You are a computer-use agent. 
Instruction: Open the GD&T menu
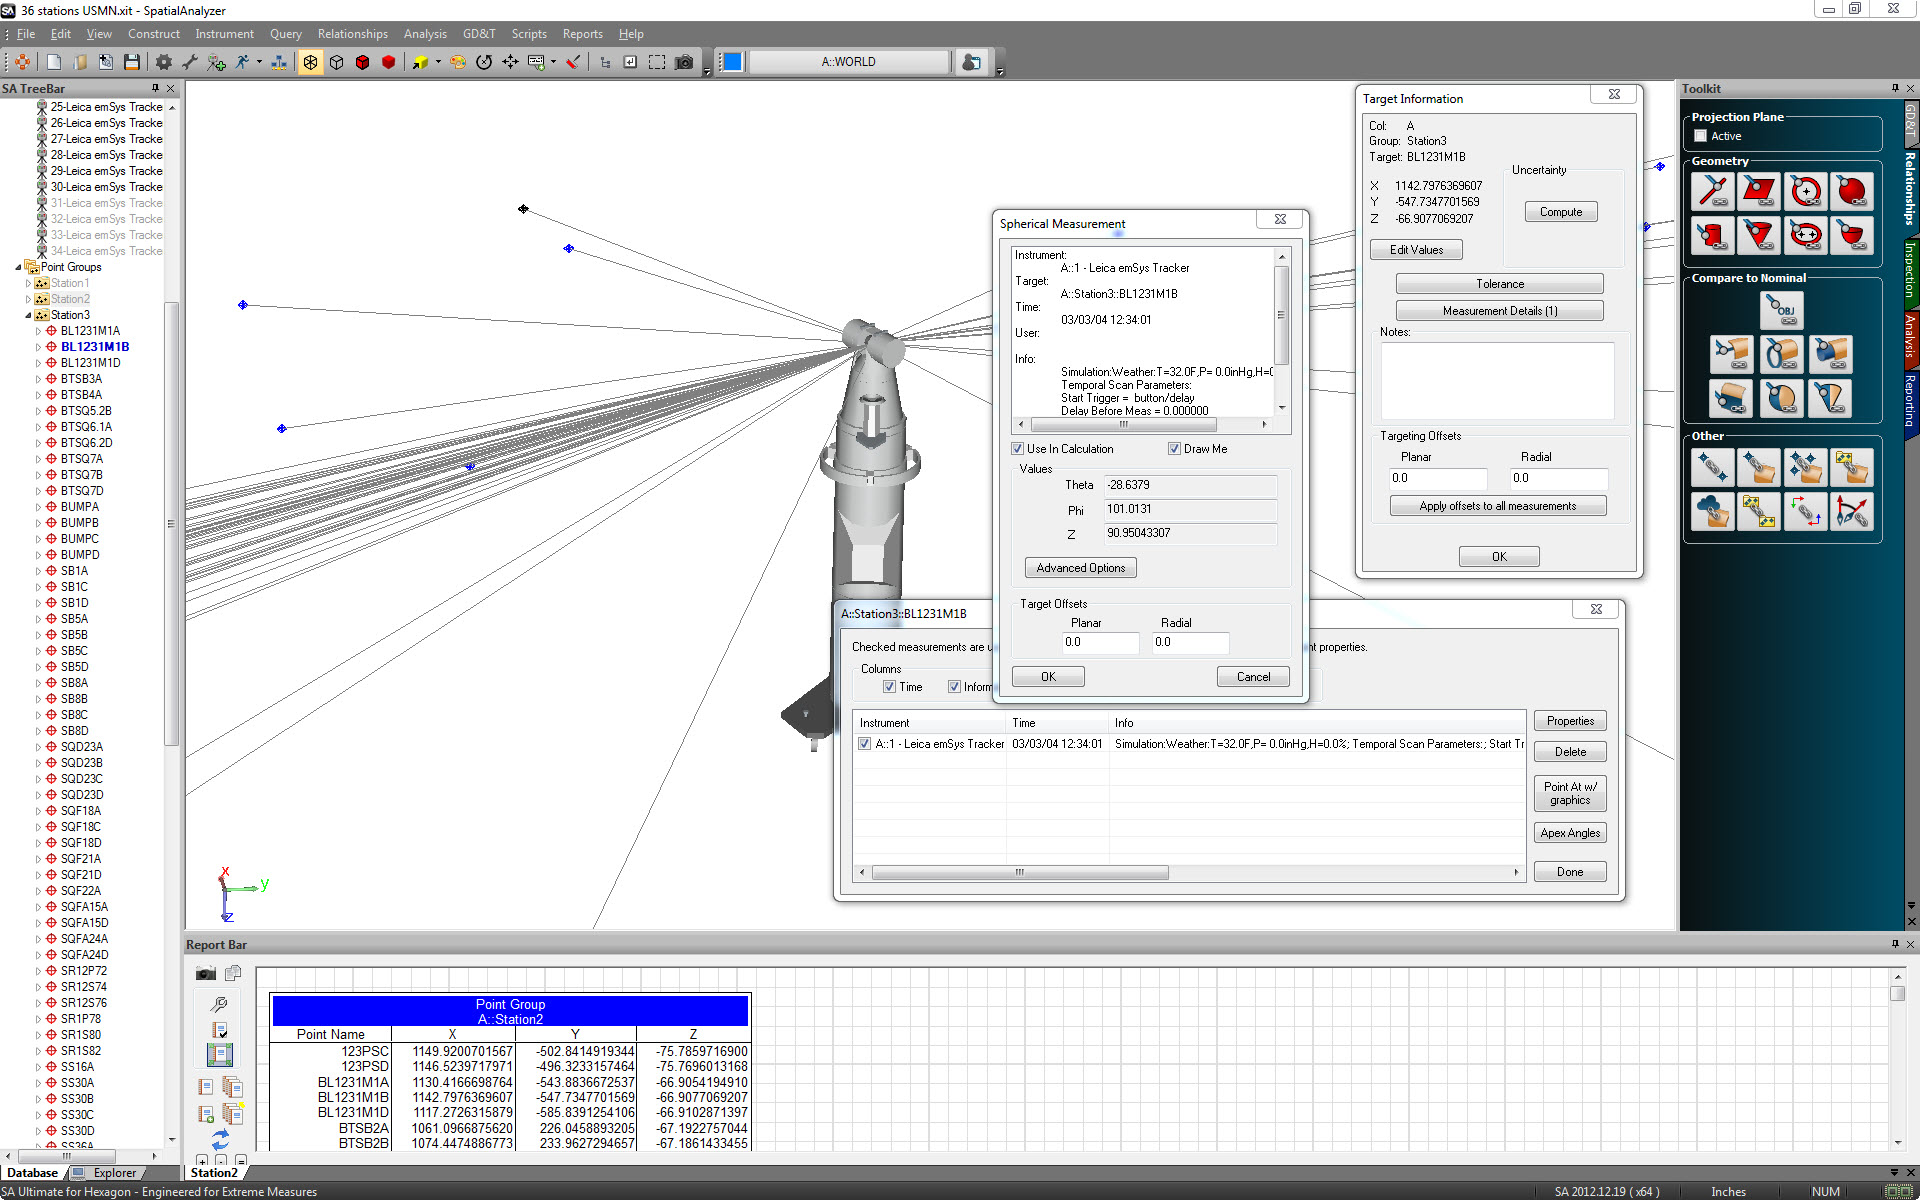(x=478, y=34)
